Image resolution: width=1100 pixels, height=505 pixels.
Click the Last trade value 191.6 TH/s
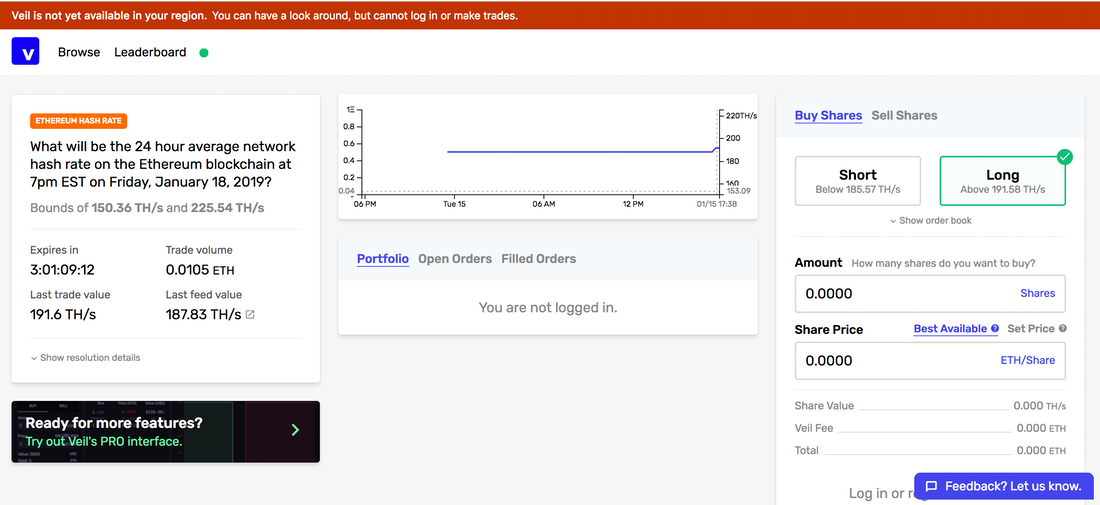[63, 314]
